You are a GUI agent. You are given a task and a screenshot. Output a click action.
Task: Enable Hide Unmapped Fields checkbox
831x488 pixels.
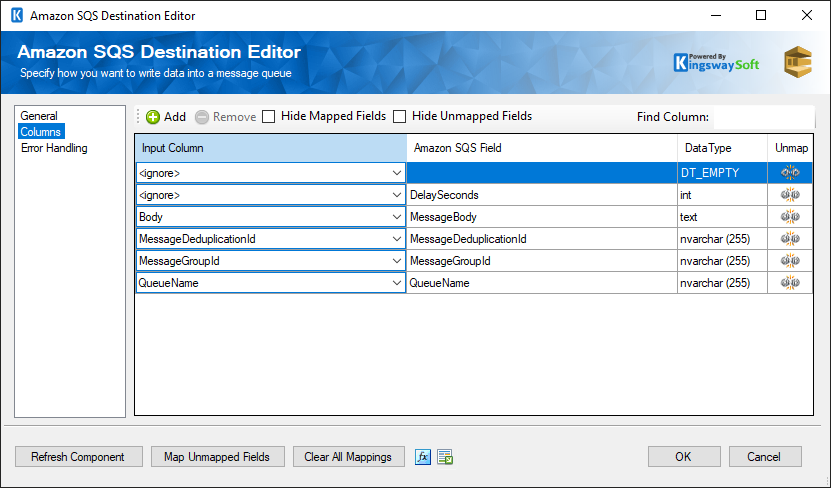[400, 117]
